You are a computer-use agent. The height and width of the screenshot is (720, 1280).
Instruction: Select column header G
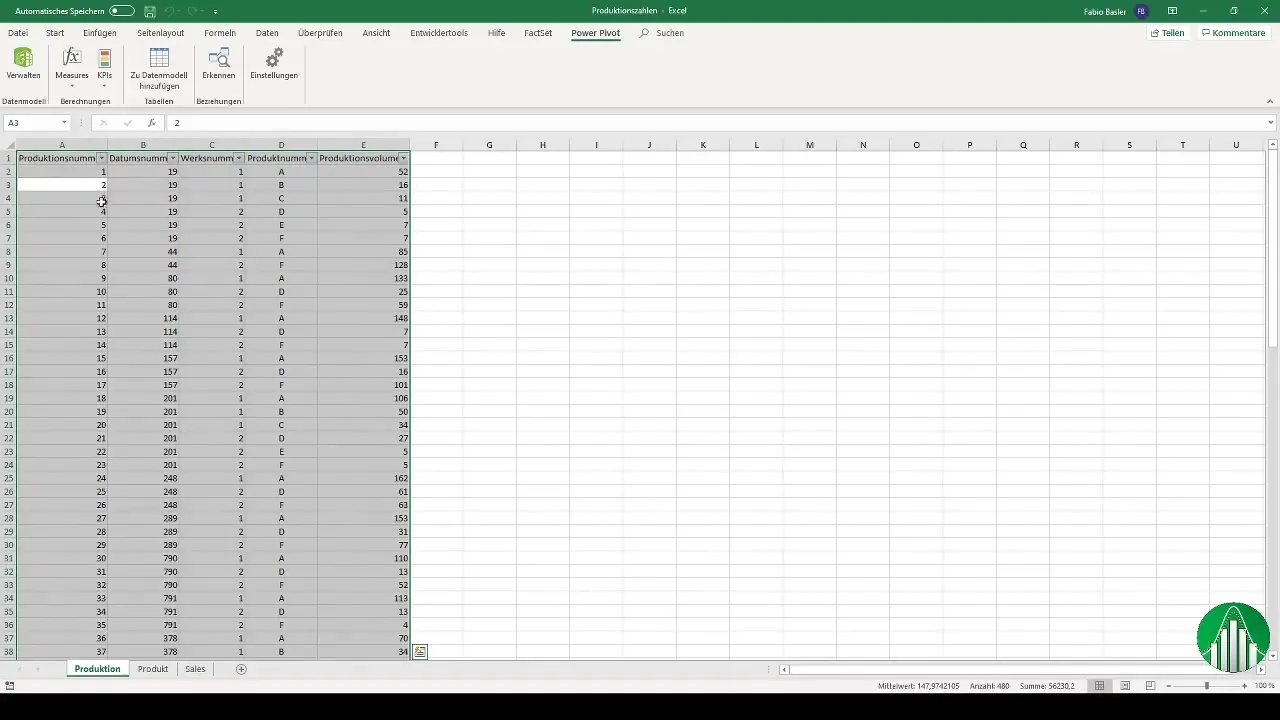(489, 145)
